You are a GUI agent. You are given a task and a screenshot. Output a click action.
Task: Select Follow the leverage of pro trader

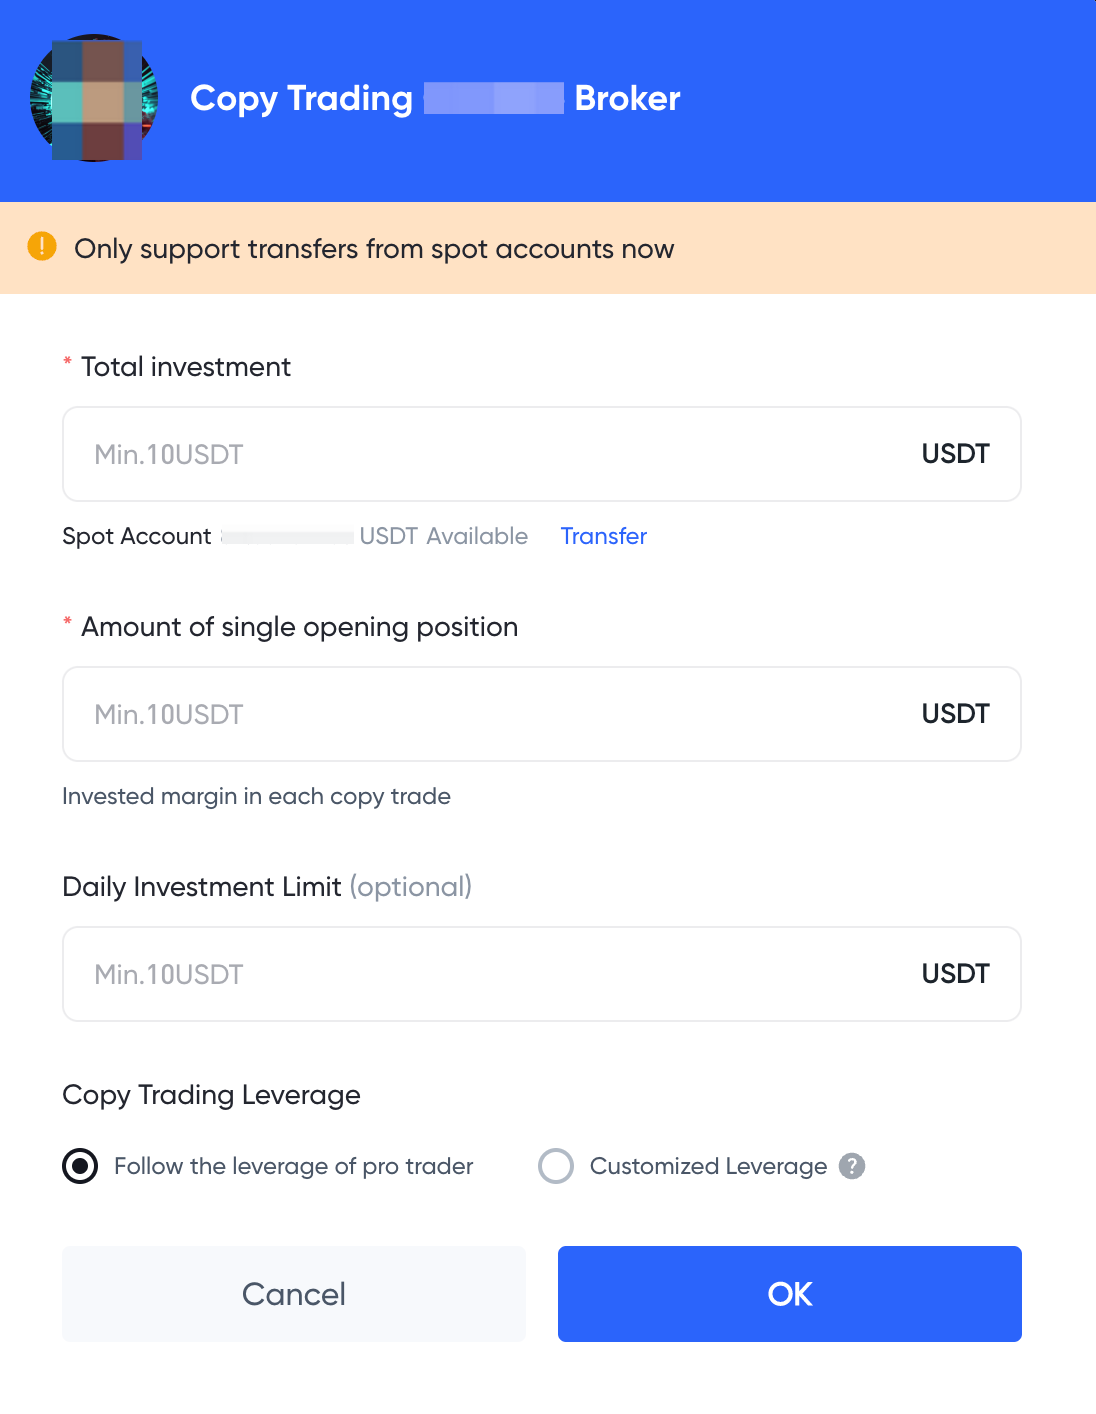pos(80,1166)
